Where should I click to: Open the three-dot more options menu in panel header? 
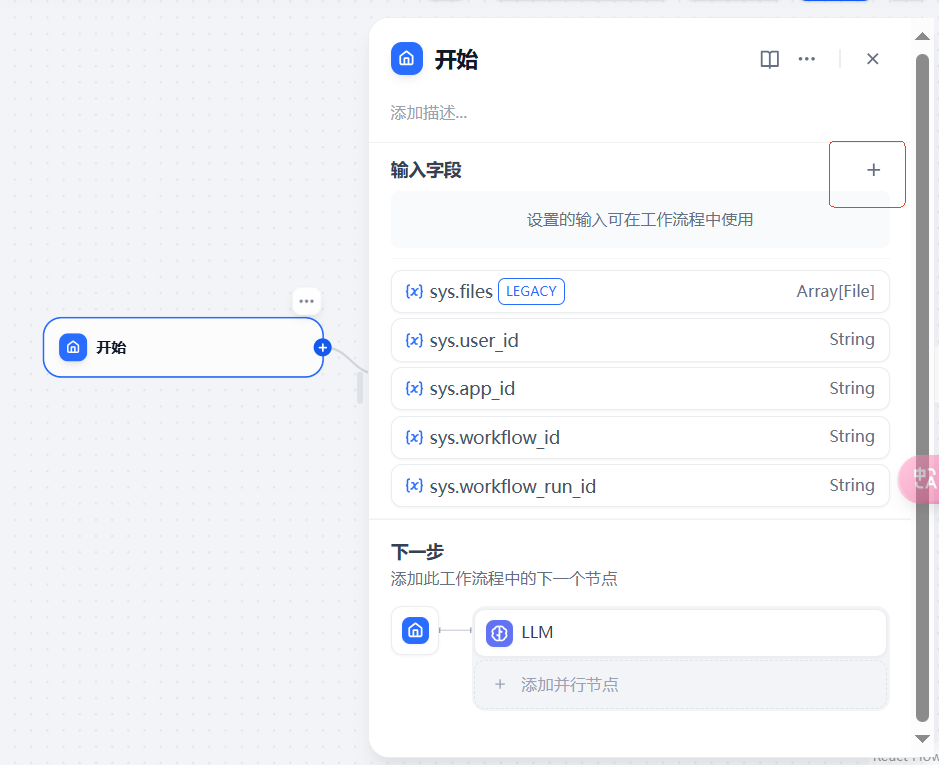pyautogui.click(x=806, y=59)
